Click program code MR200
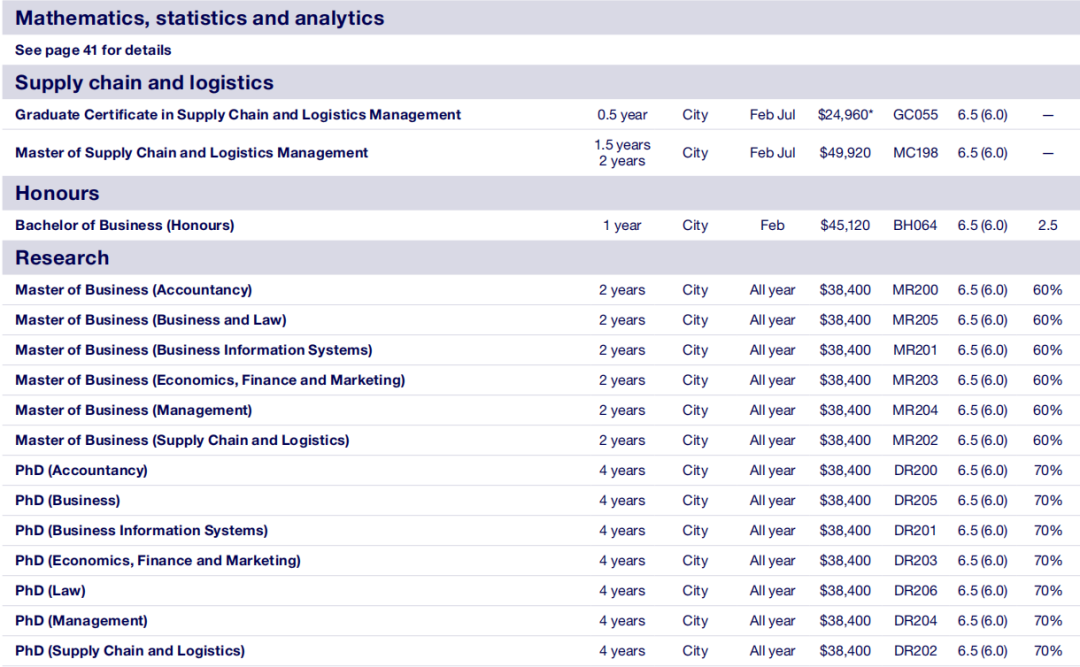 pyautogui.click(x=915, y=290)
